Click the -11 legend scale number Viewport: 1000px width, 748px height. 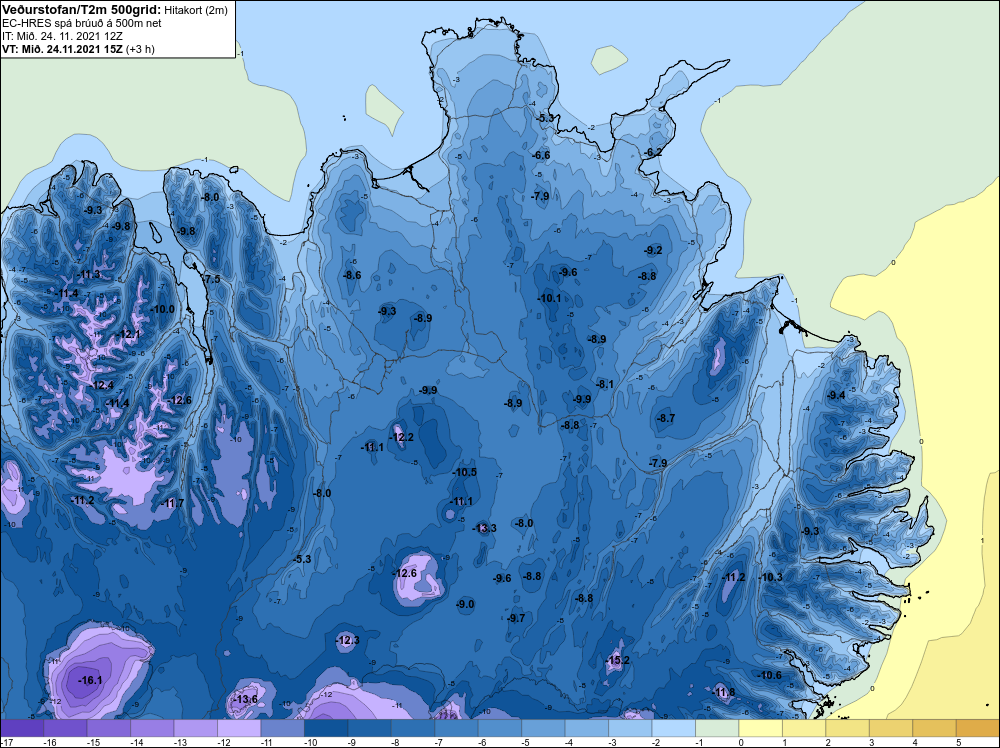[x=265, y=742]
